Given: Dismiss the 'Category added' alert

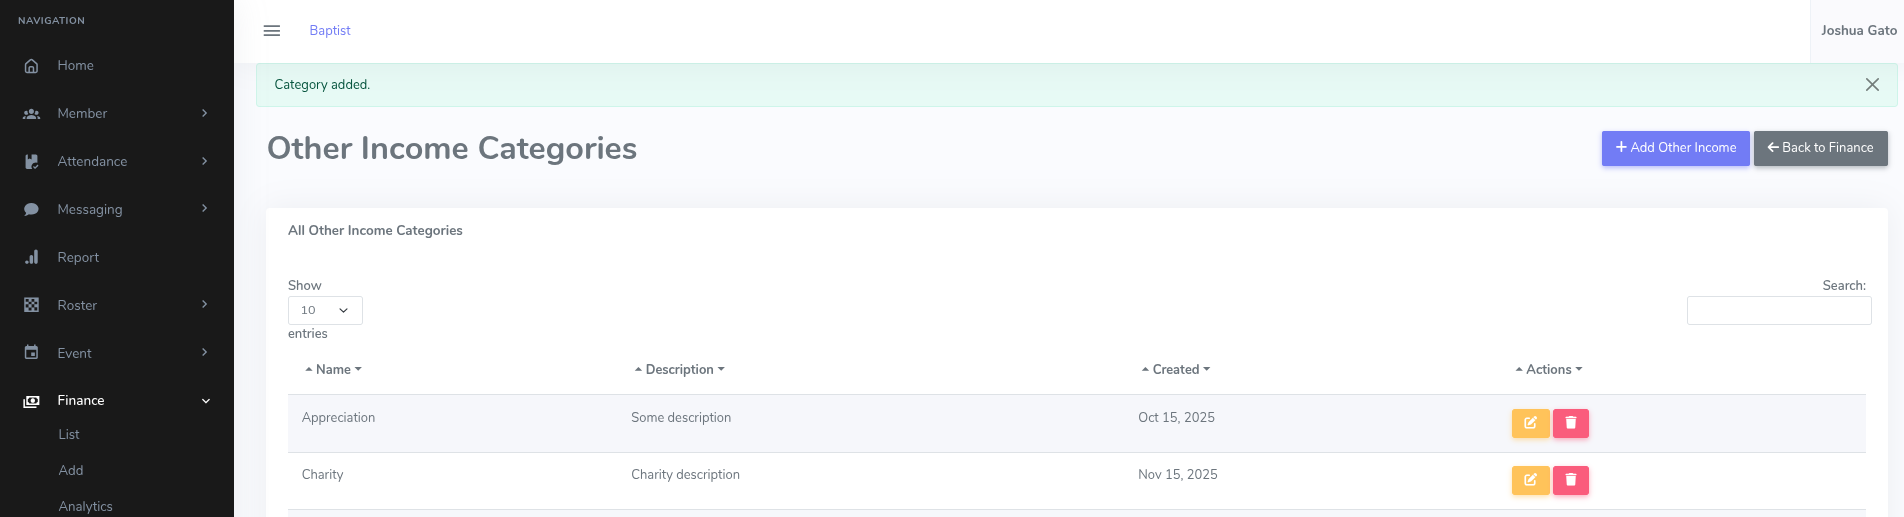Looking at the screenshot, I should click(x=1872, y=85).
